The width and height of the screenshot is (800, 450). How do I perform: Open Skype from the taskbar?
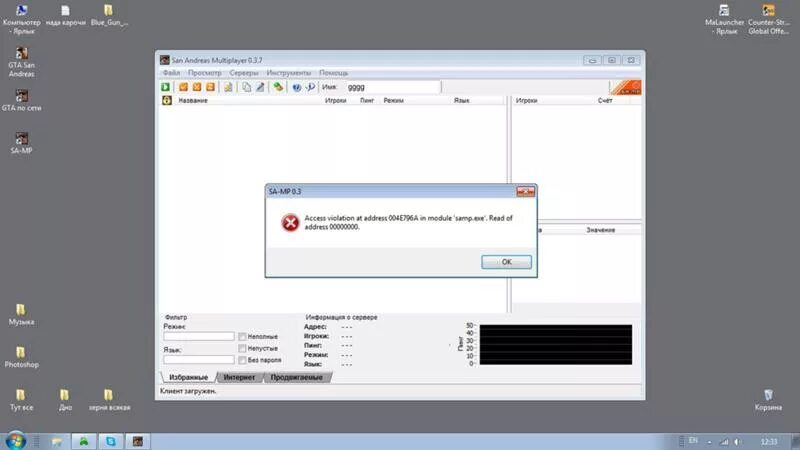coord(111,441)
